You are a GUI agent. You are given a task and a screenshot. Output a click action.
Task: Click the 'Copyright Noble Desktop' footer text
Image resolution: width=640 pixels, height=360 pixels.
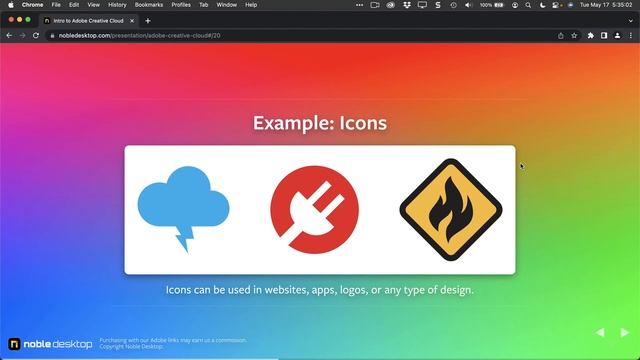pyautogui.click(x=131, y=347)
